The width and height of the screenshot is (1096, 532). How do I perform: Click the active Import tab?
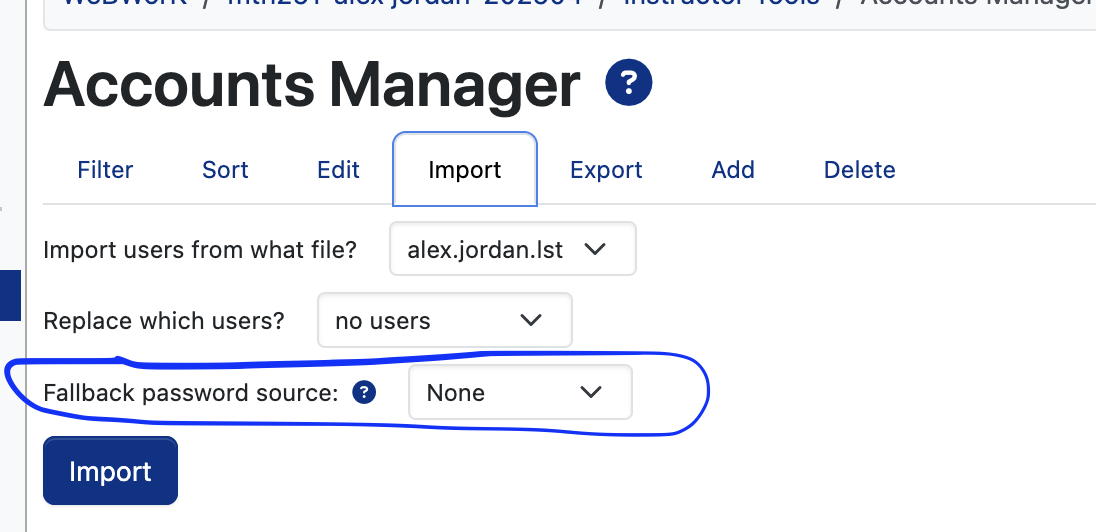coord(465,170)
